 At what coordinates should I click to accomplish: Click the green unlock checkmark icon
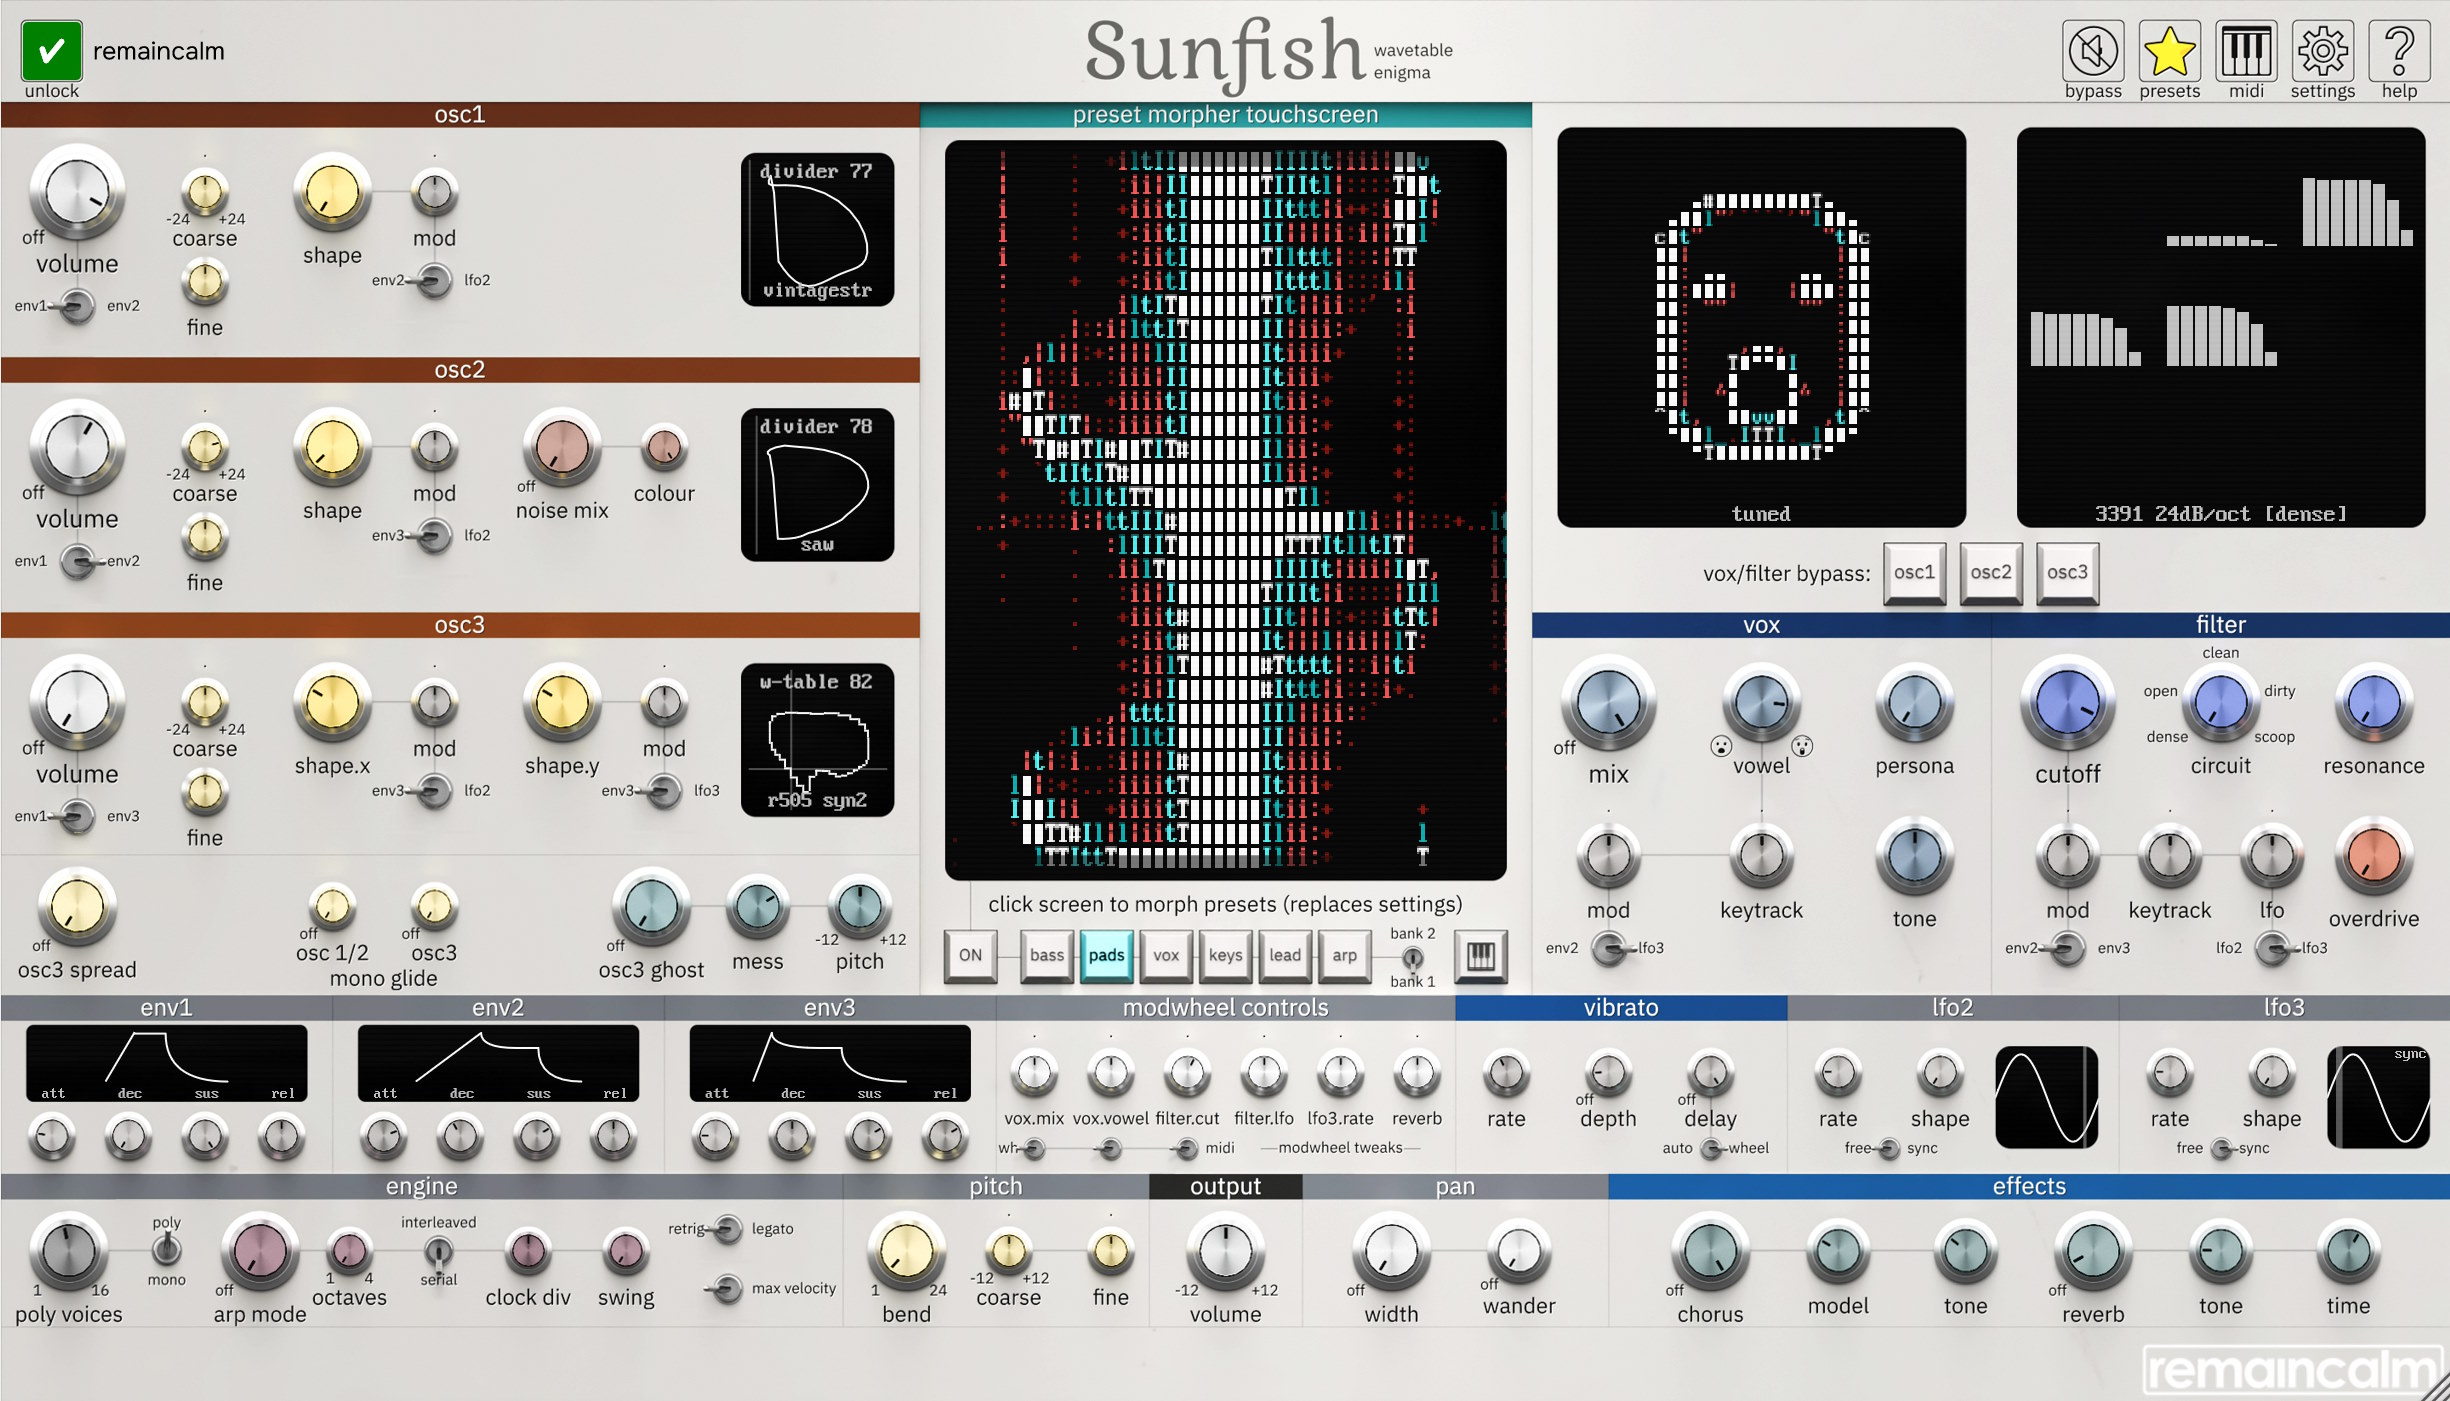pyautogui.click(x=51, y=50)
